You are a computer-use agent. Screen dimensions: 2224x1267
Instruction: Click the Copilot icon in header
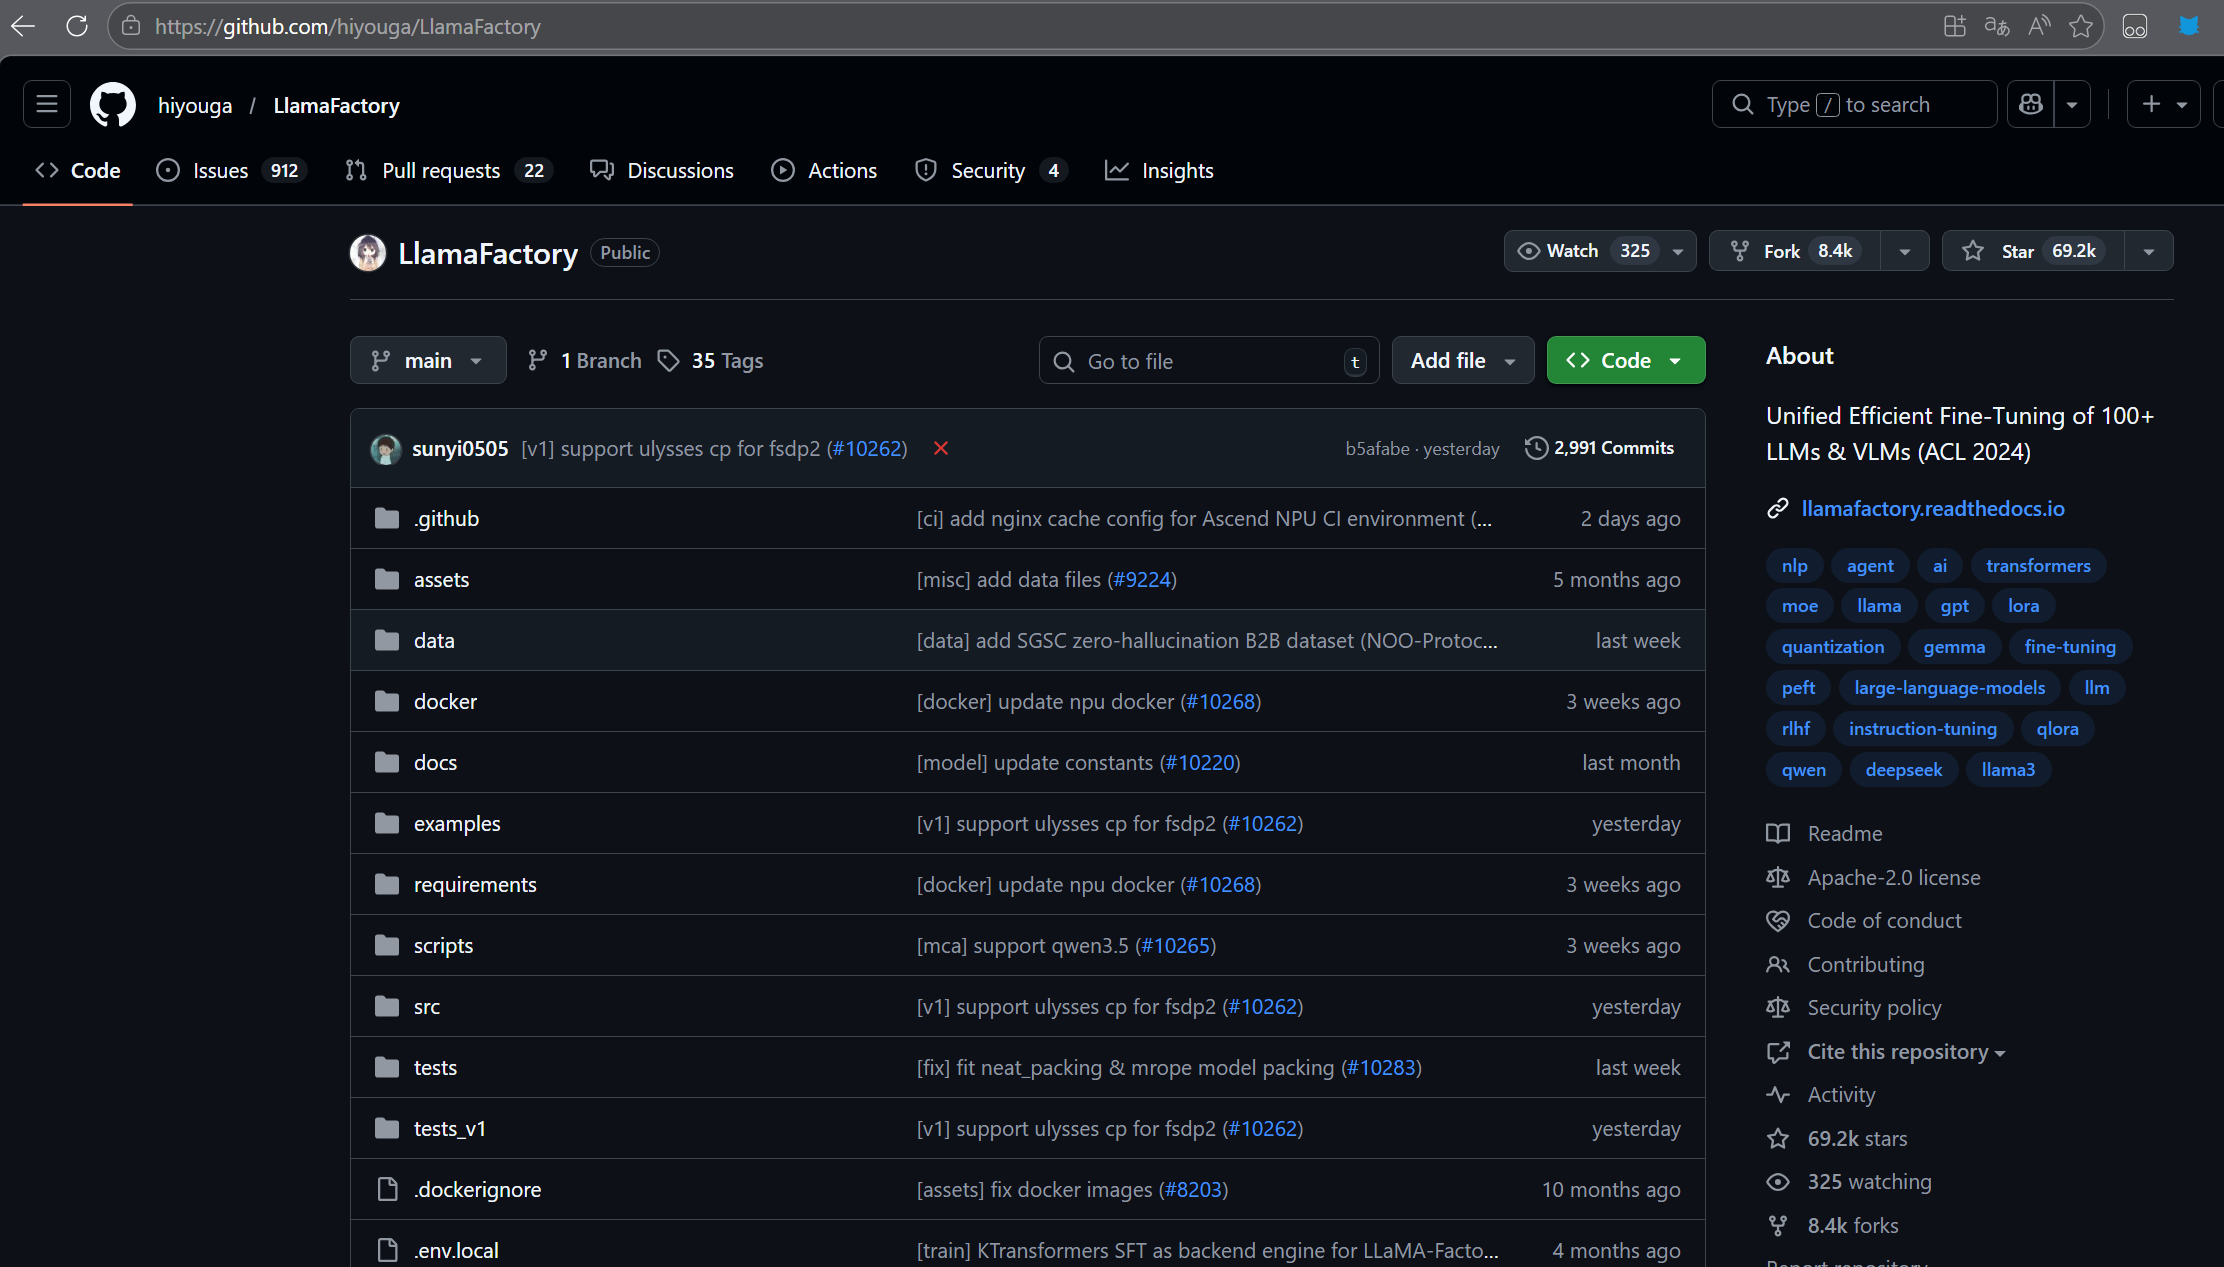click(2031, 105)
